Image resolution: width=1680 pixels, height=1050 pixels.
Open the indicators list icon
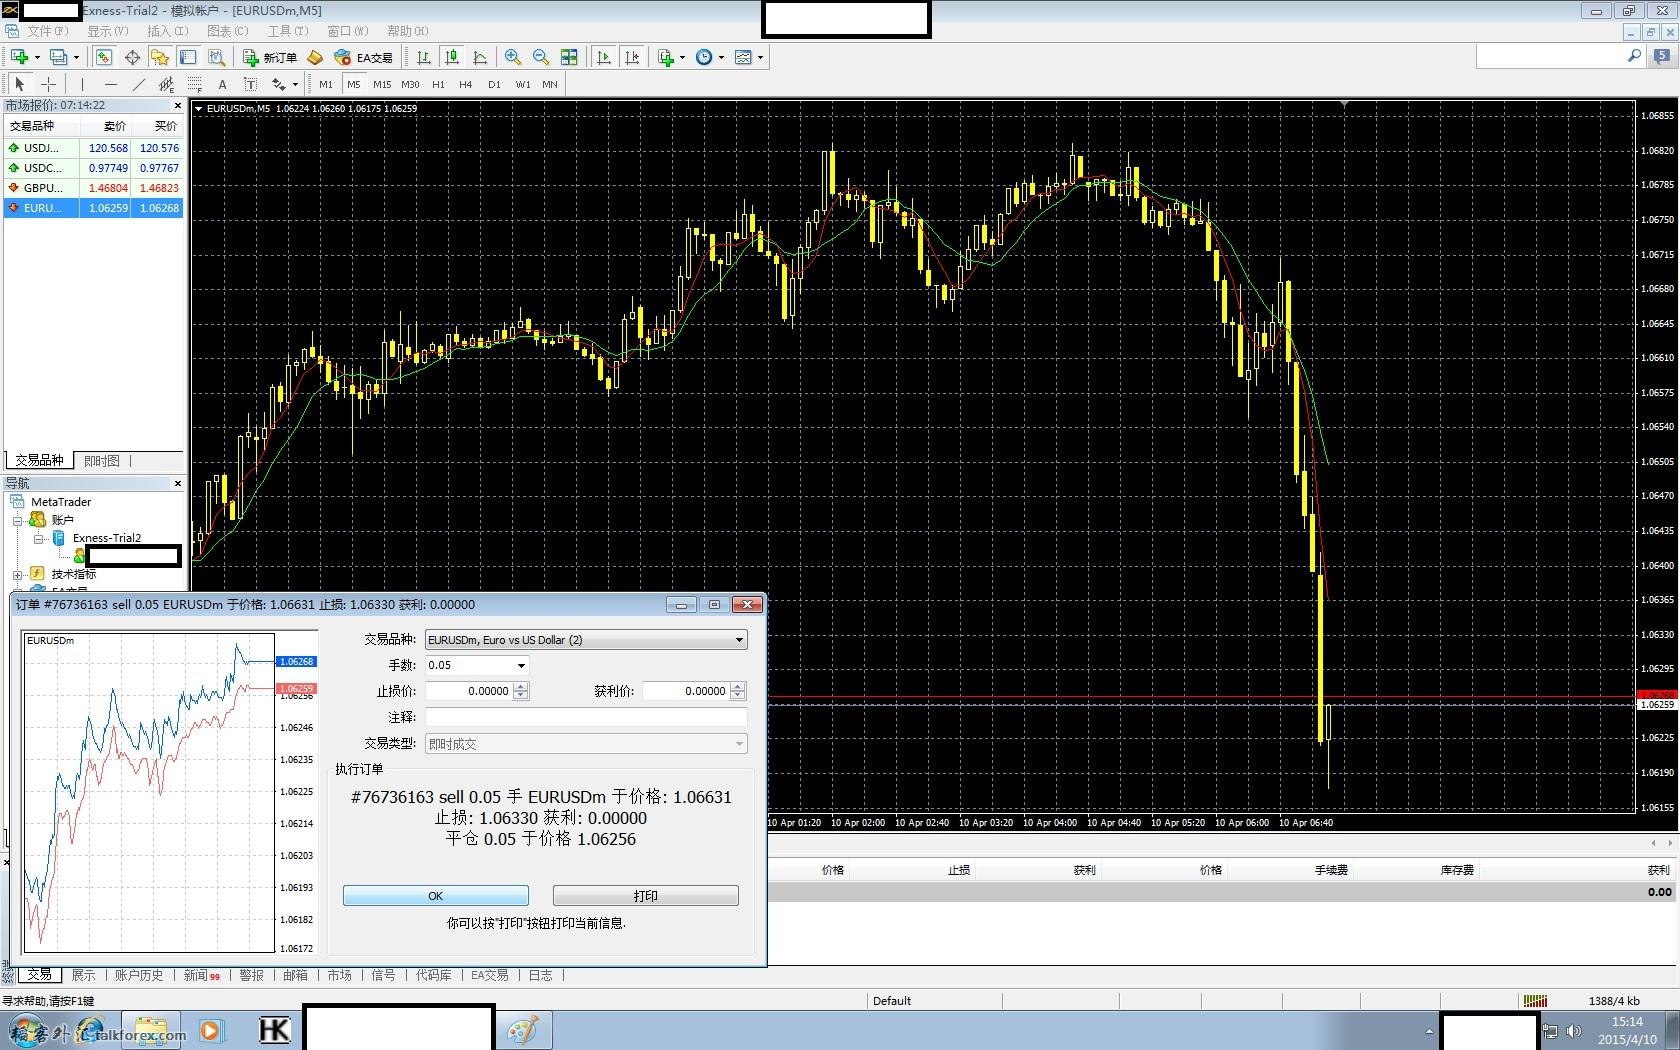coord(666,57)
